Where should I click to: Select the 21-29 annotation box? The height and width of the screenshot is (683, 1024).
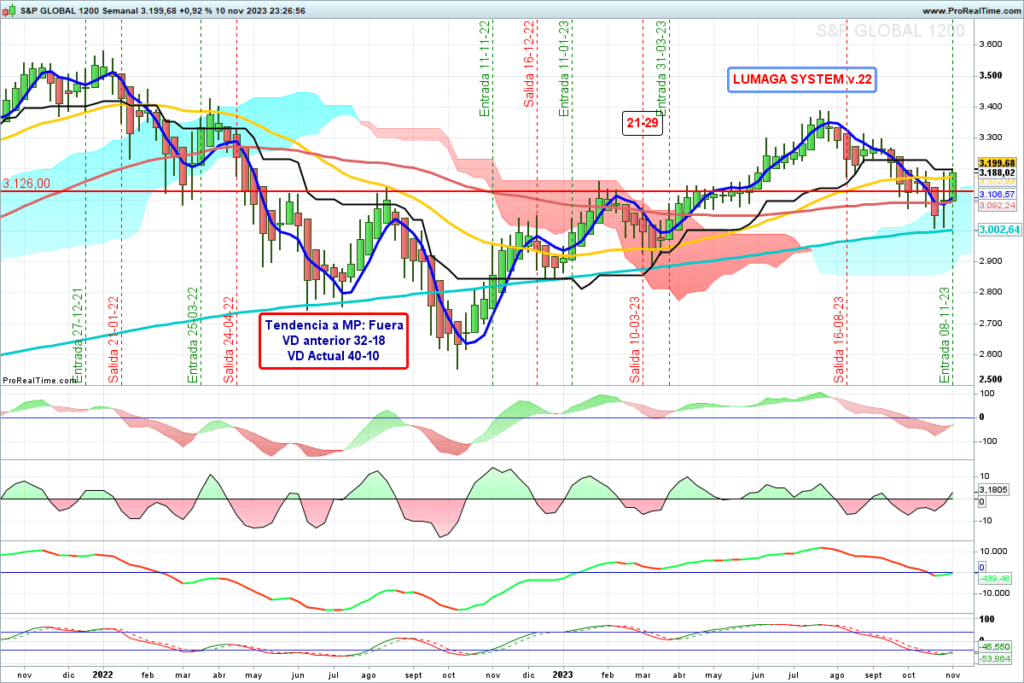click(643, 123)
